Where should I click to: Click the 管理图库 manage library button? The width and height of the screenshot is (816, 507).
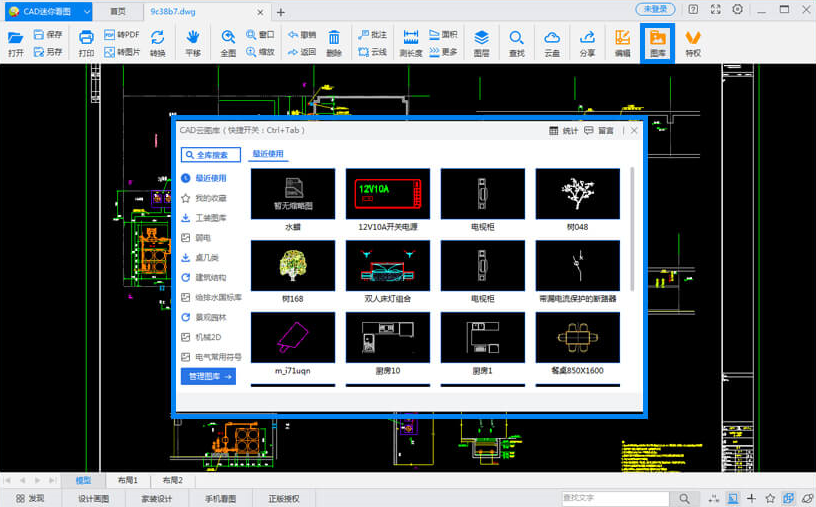(x=208, y=377)
